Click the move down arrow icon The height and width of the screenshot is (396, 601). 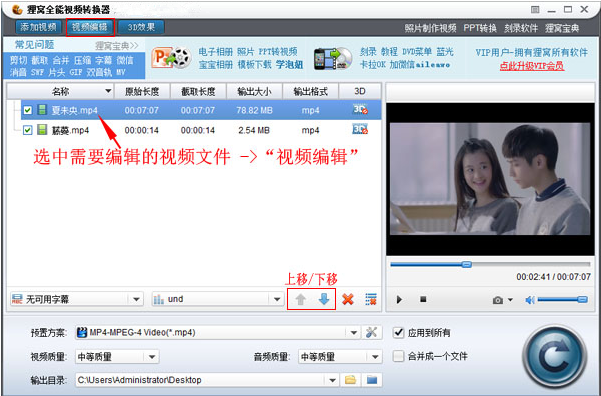(324, 299)
